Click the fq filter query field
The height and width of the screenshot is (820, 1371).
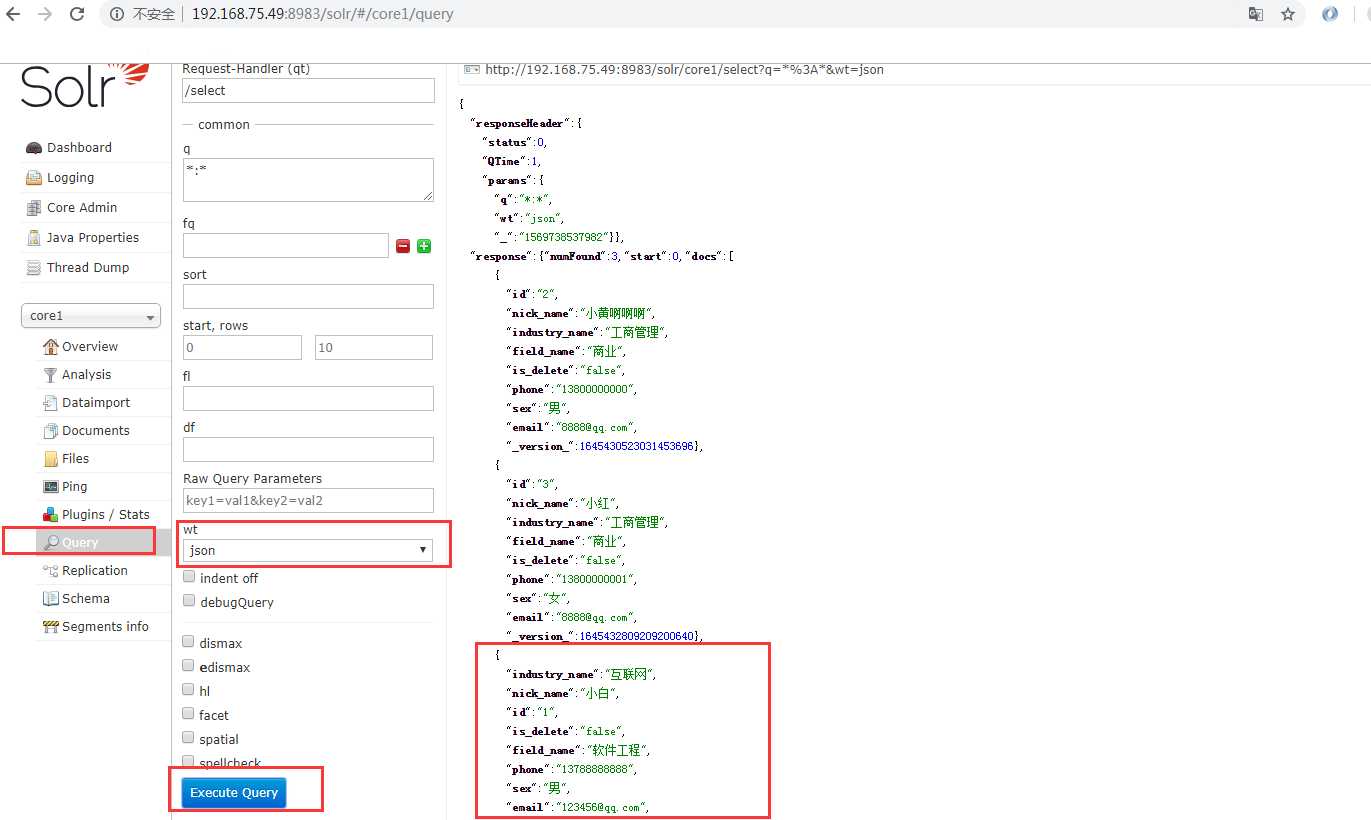point(286,246)
